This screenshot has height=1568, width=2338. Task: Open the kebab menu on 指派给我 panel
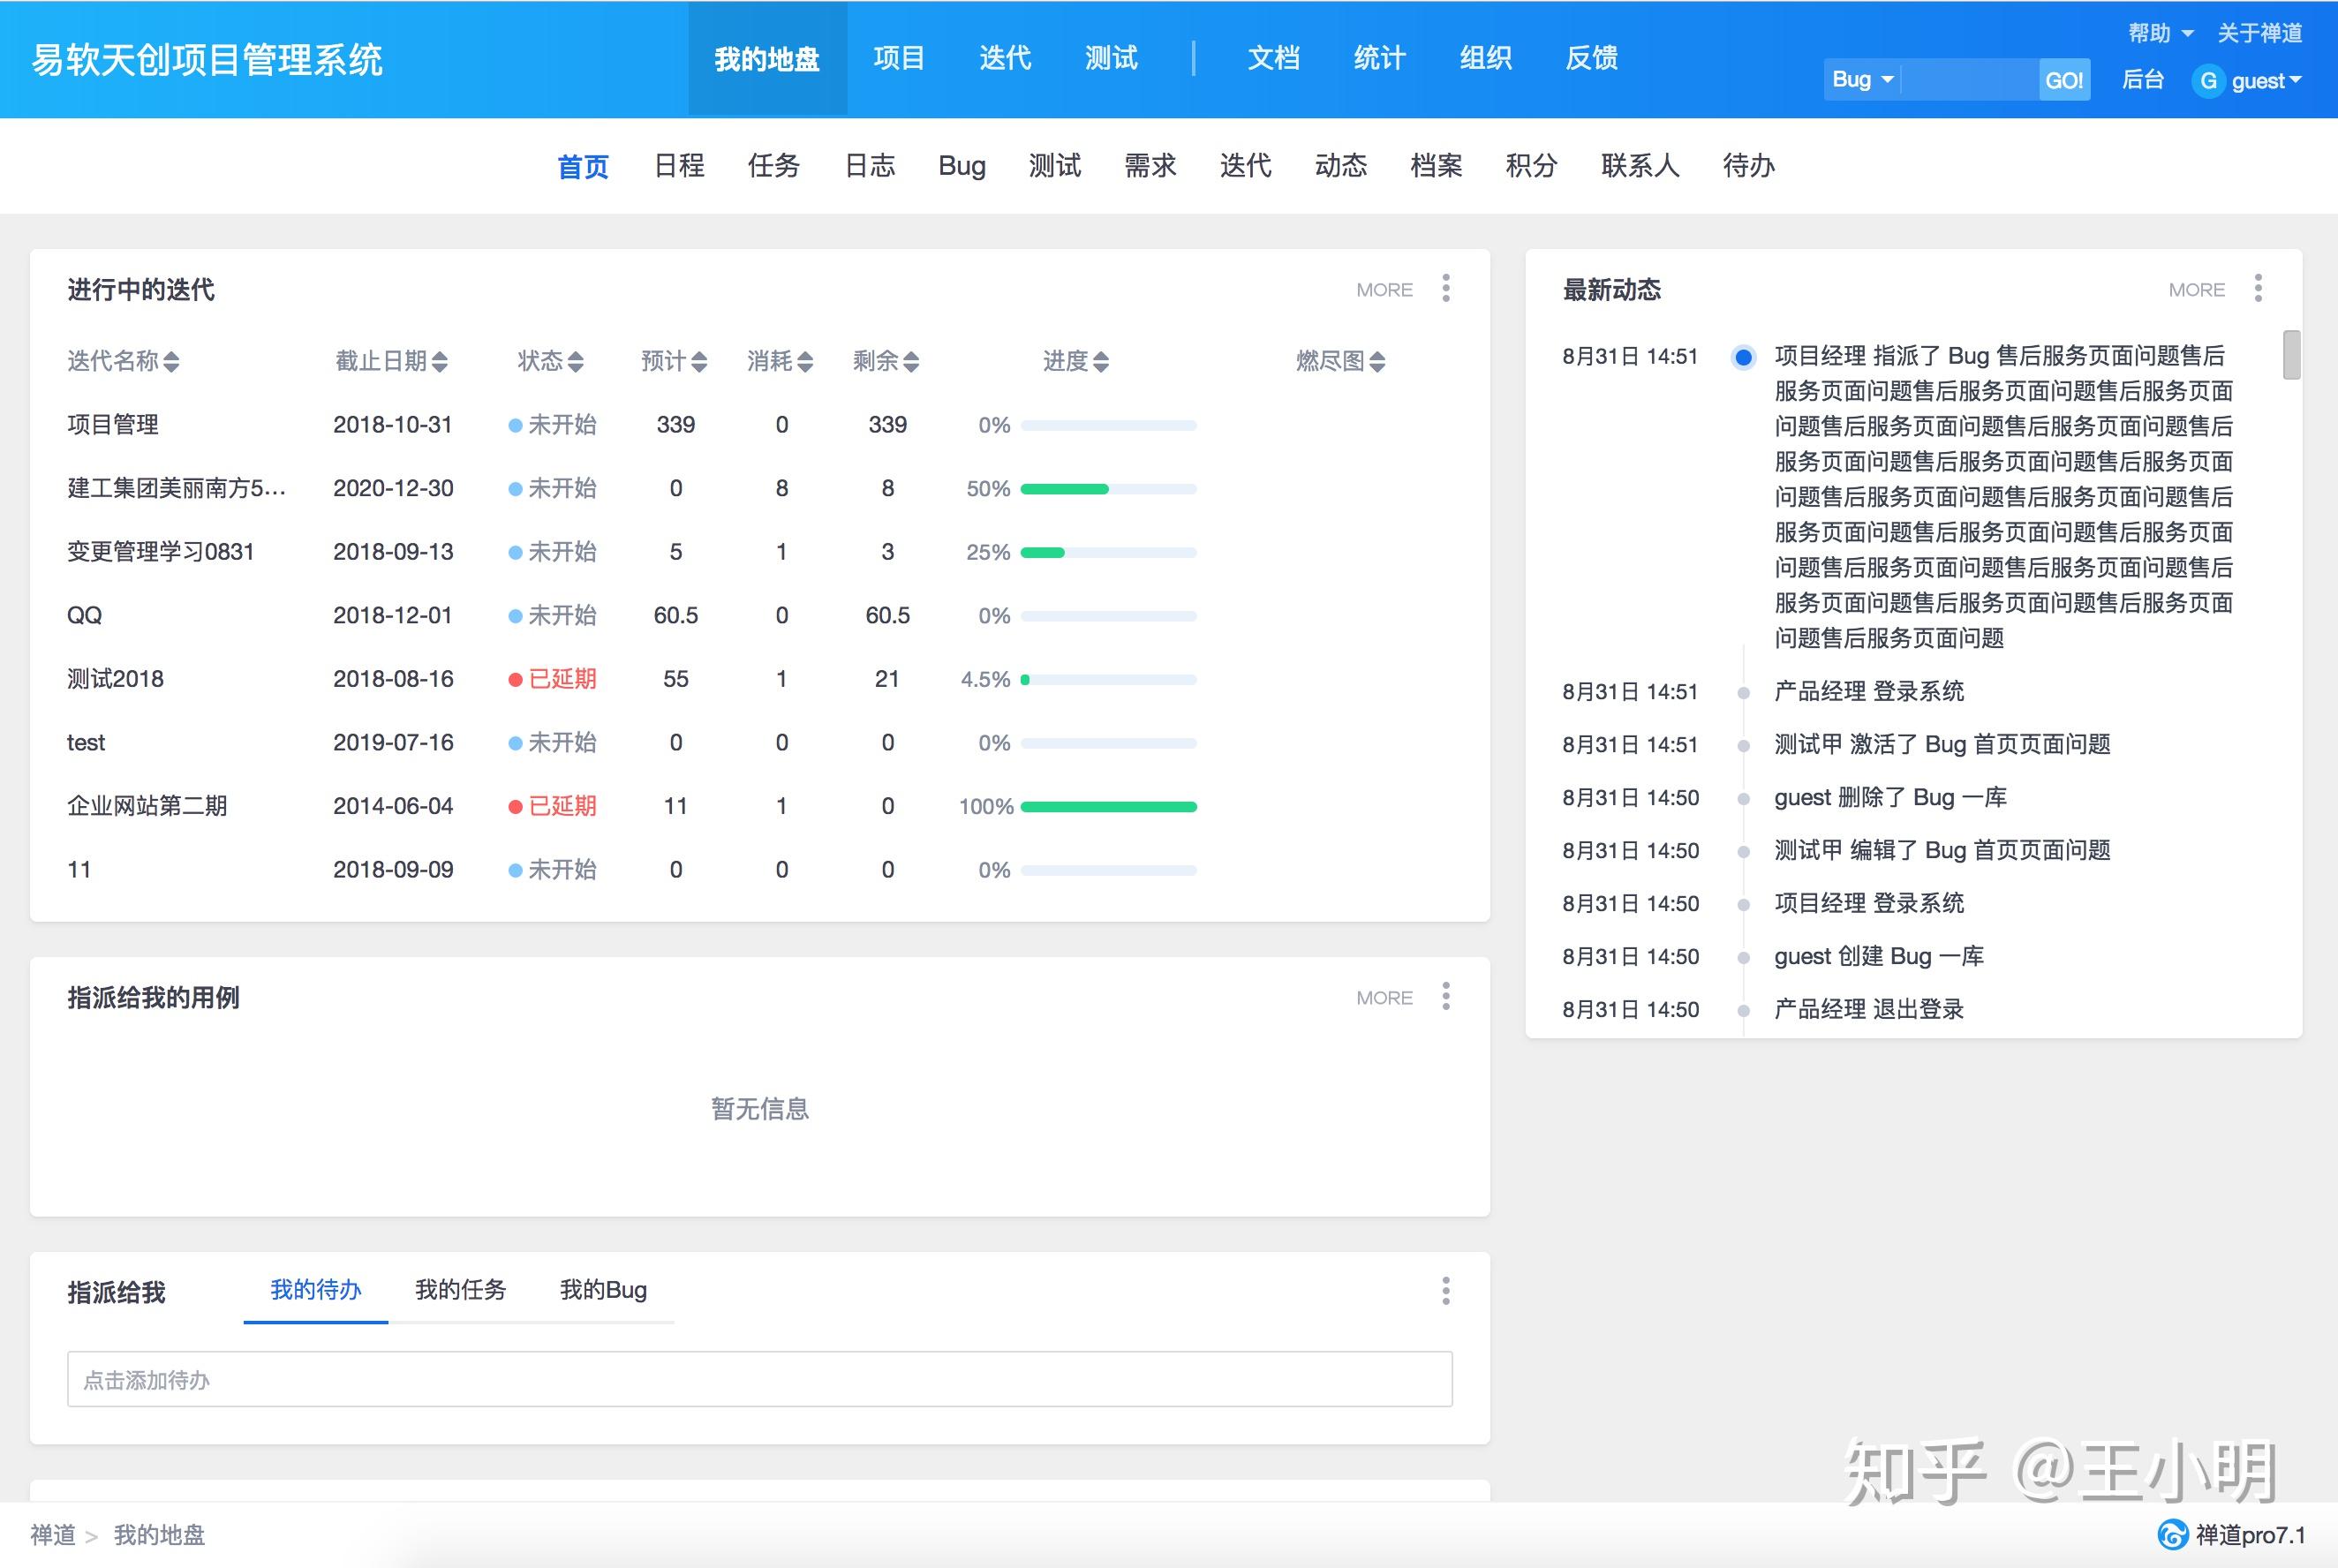point(1446,1291)
